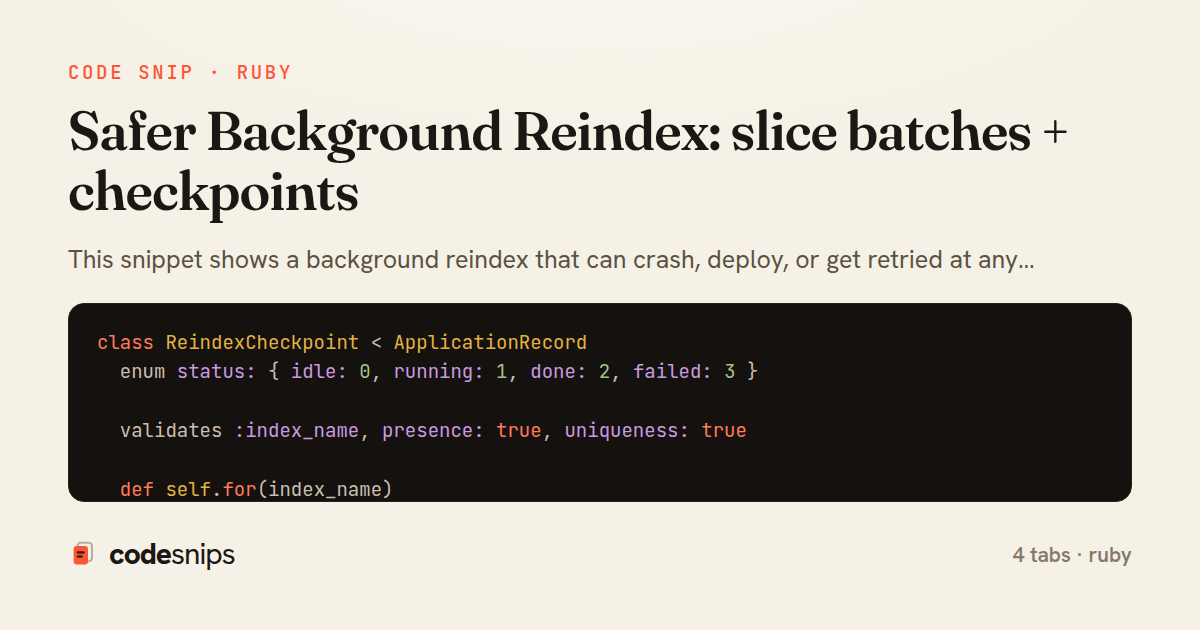Click the '4 tabs · ruby' footer text

(1071, 555)
